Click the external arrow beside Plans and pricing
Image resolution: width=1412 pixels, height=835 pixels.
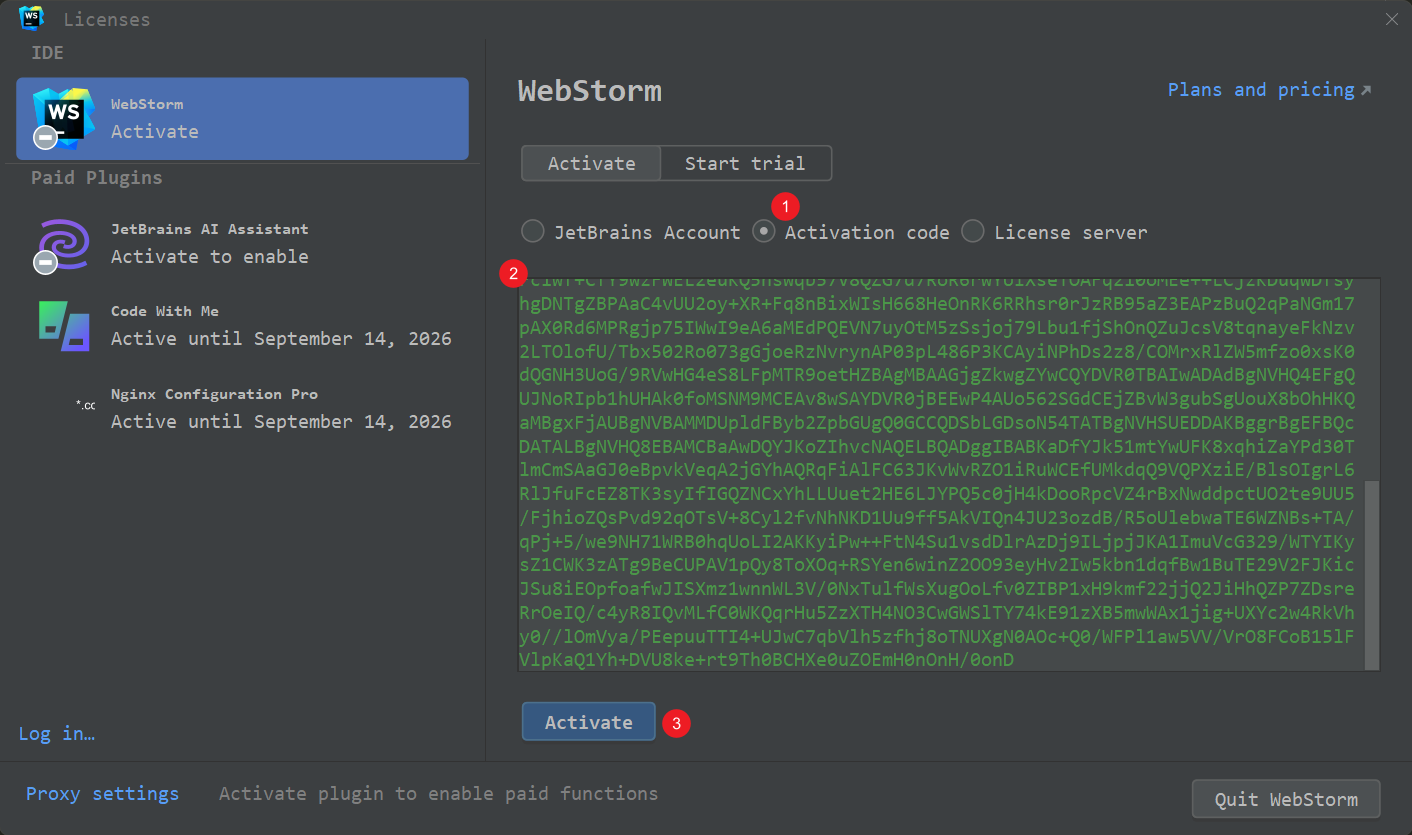[x=1366, y=90]
